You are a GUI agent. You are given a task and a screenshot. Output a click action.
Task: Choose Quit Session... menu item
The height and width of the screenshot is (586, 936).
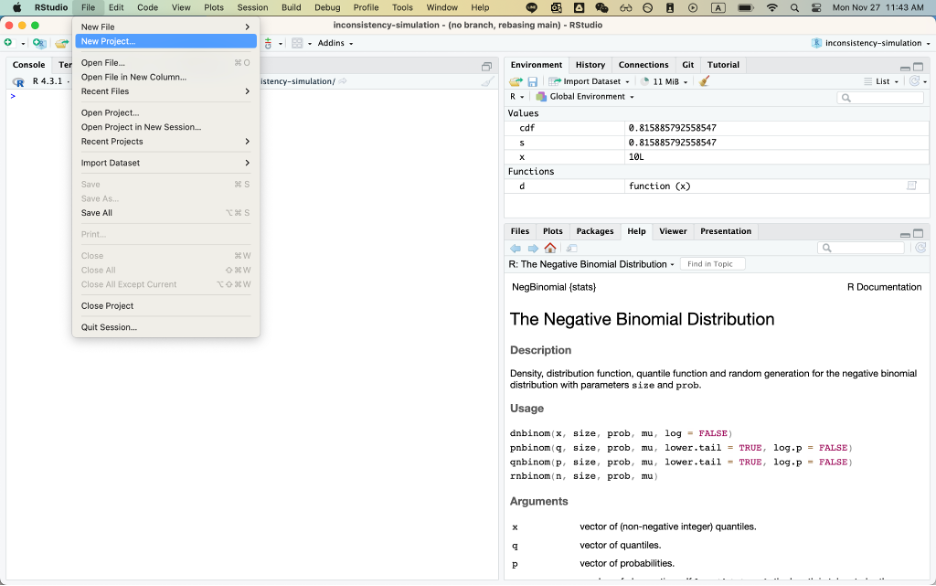[165, 328]
